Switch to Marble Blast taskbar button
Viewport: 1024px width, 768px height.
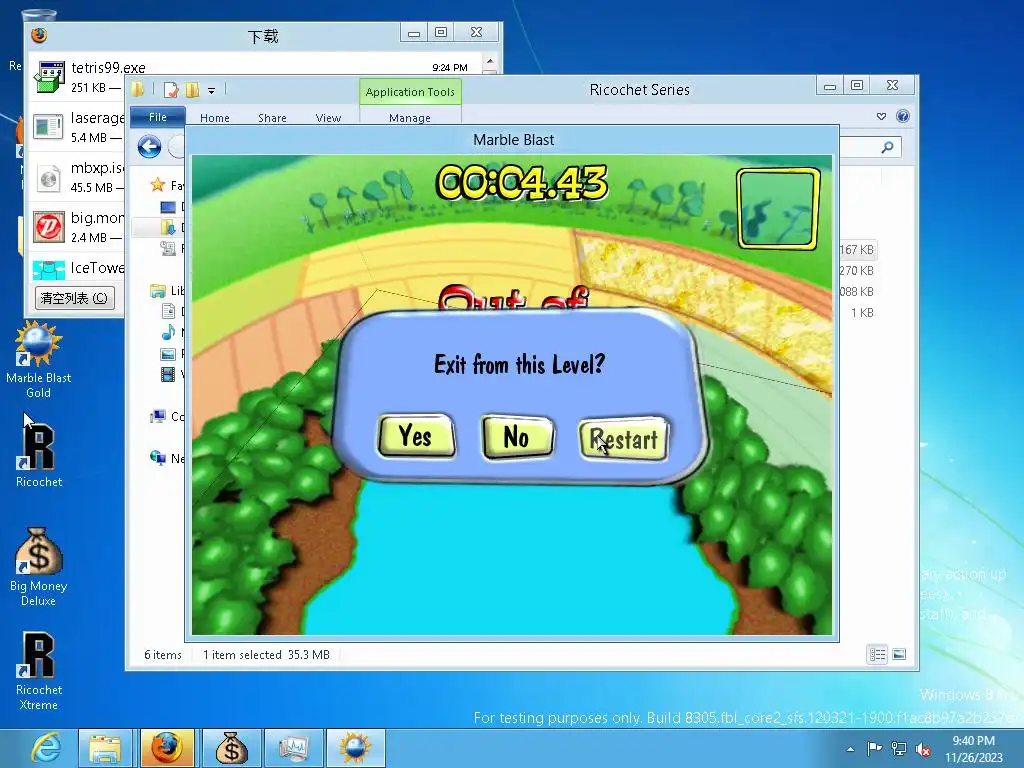[x=355, y=748]
